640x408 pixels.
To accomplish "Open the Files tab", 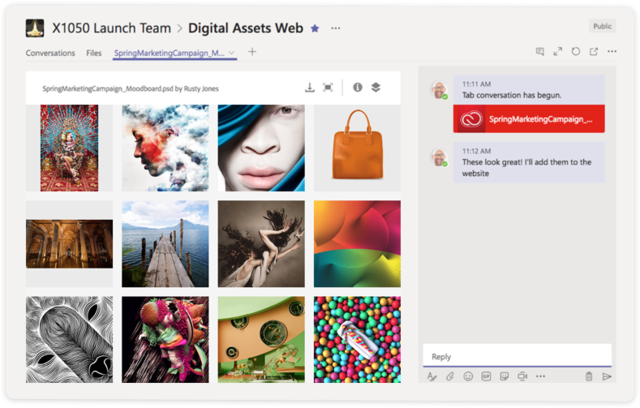I will 93,53.
